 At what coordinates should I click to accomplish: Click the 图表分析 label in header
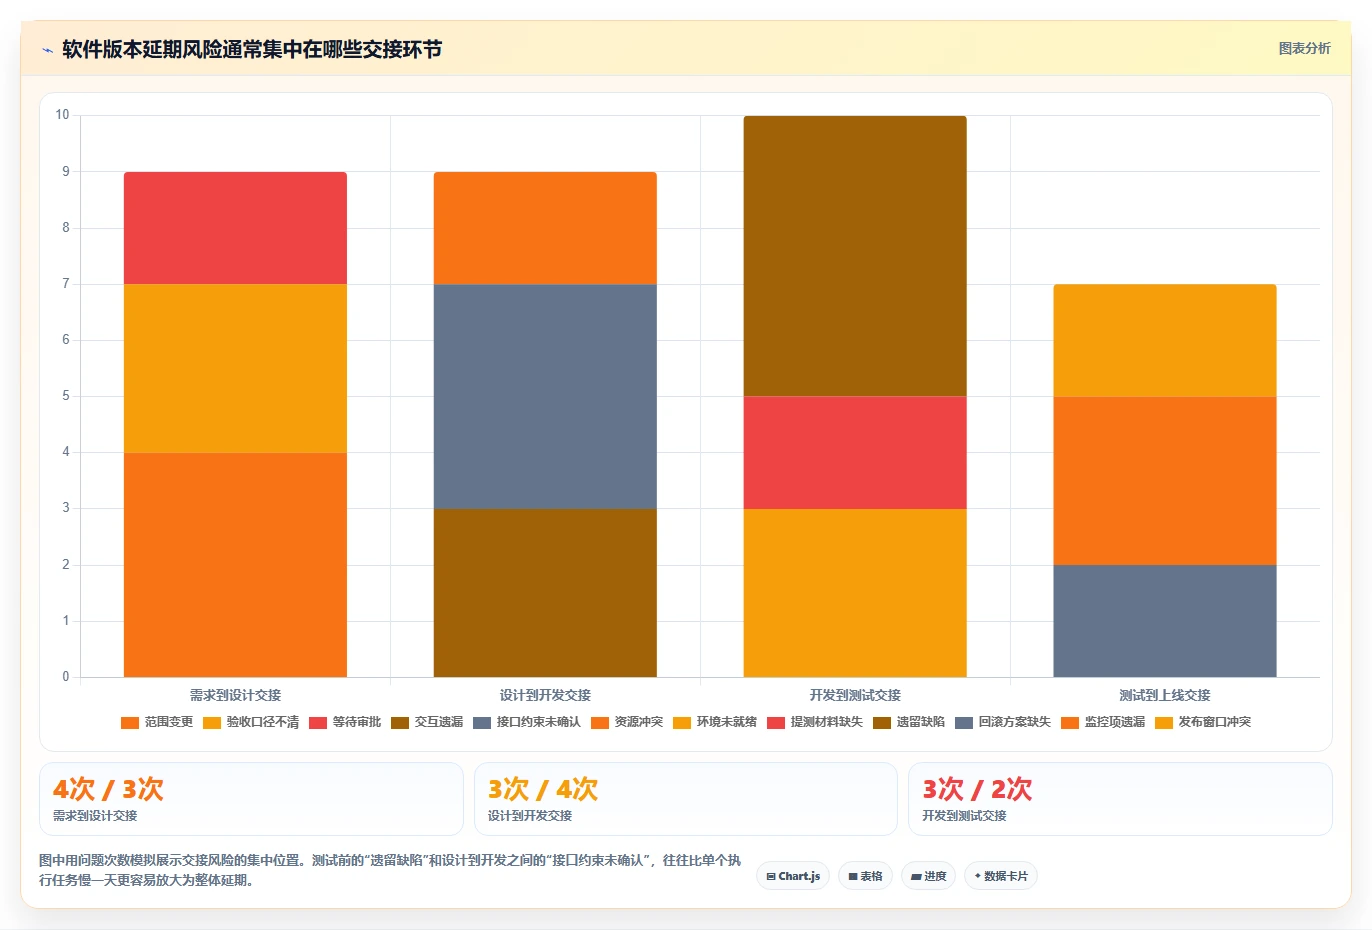pyautogui.click(x=1304, y=48)
